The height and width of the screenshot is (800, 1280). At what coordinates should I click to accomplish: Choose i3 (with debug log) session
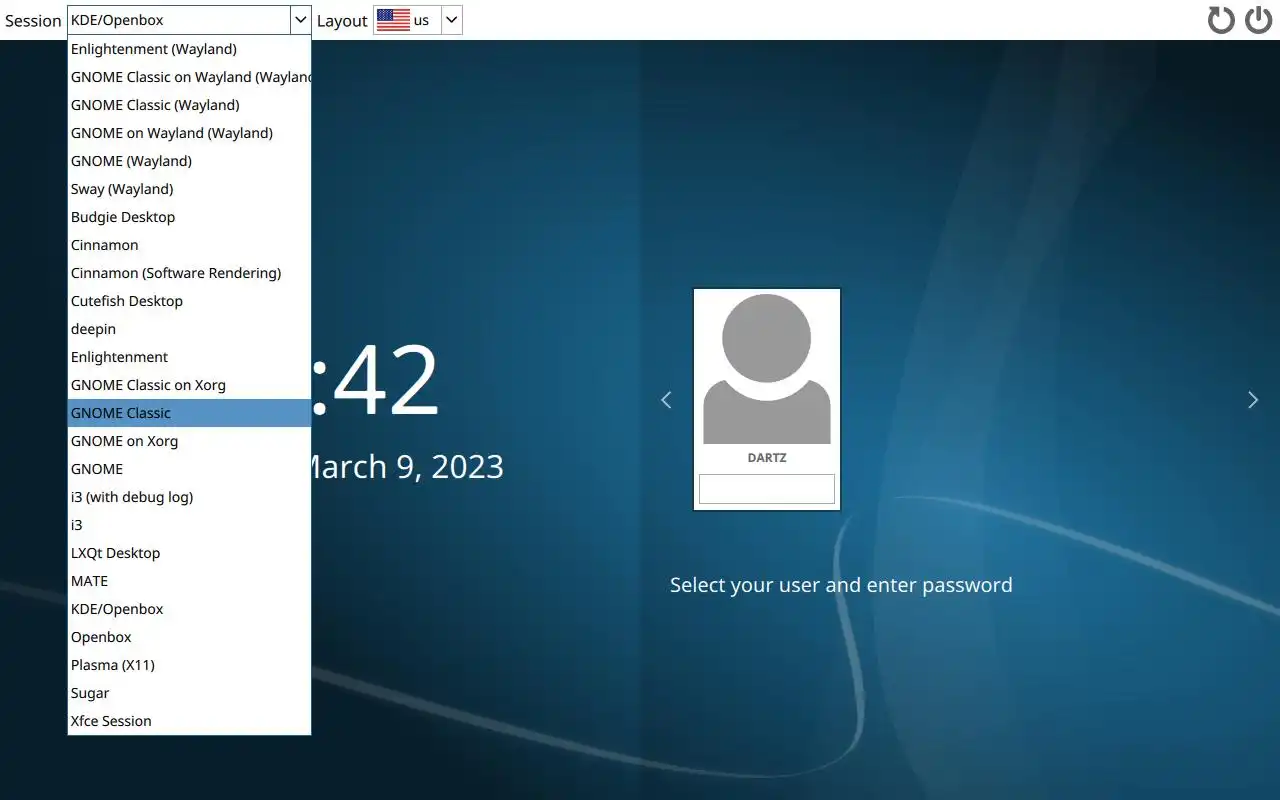[189, 497]
